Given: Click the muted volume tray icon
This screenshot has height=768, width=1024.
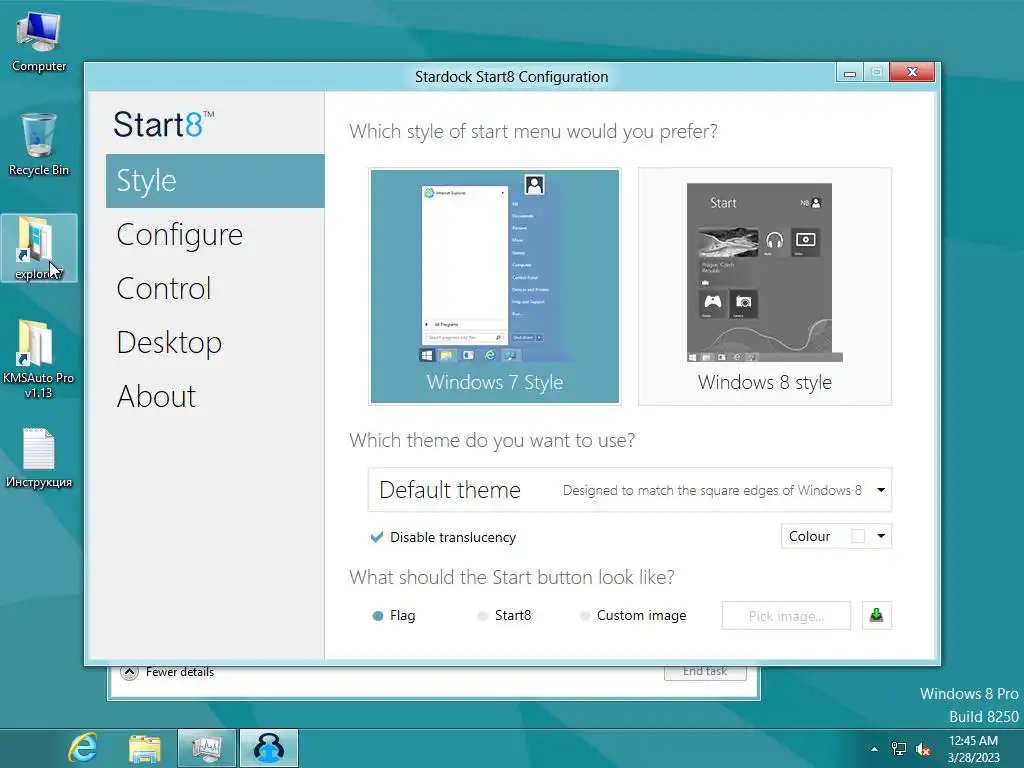Looking at the screenshot, I should (923, 749).
